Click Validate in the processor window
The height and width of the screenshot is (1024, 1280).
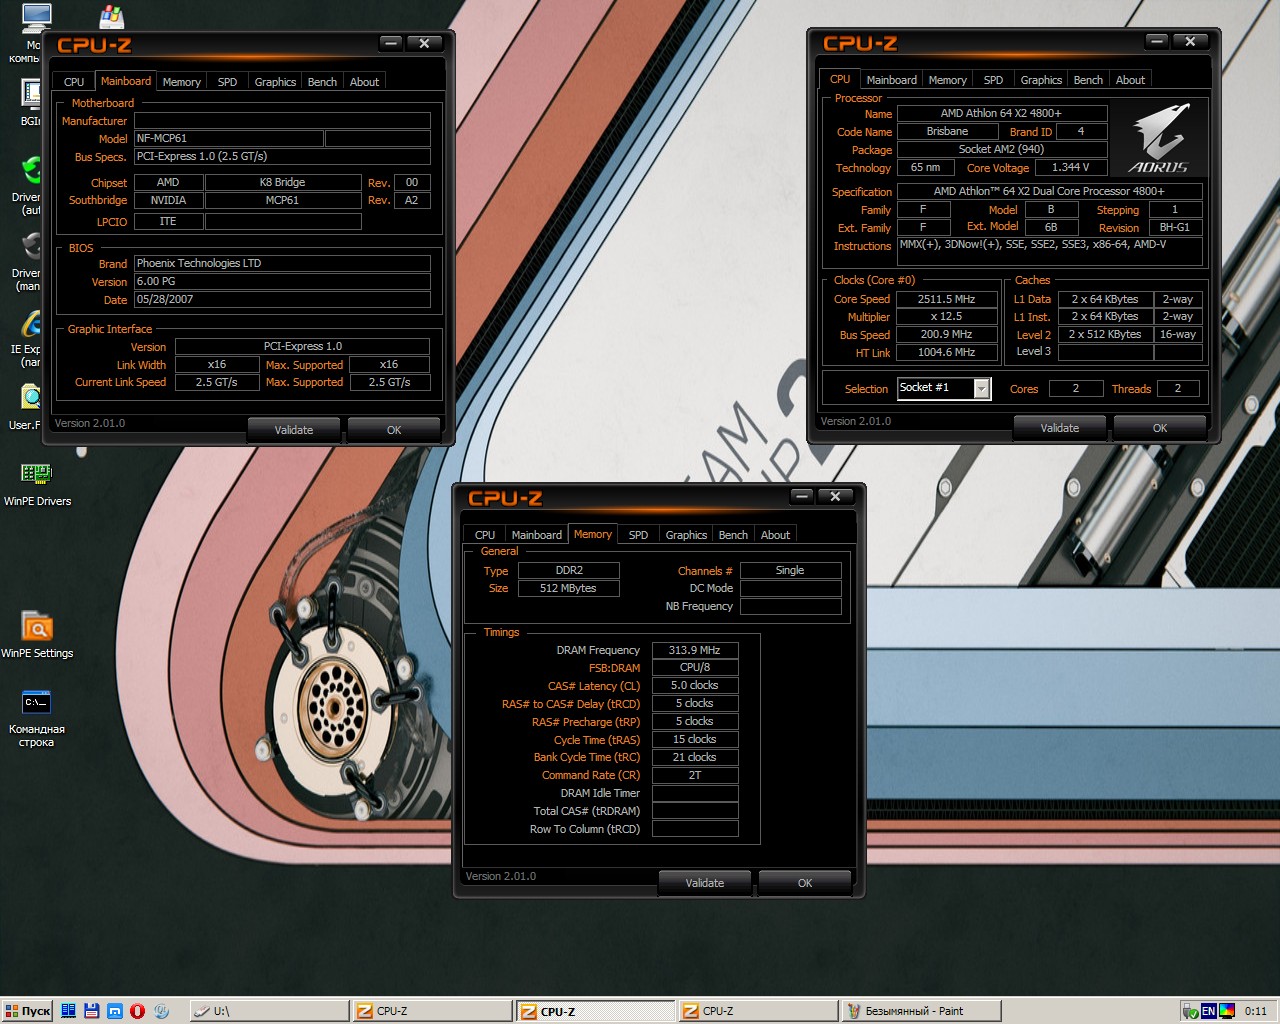(1060, 428)
